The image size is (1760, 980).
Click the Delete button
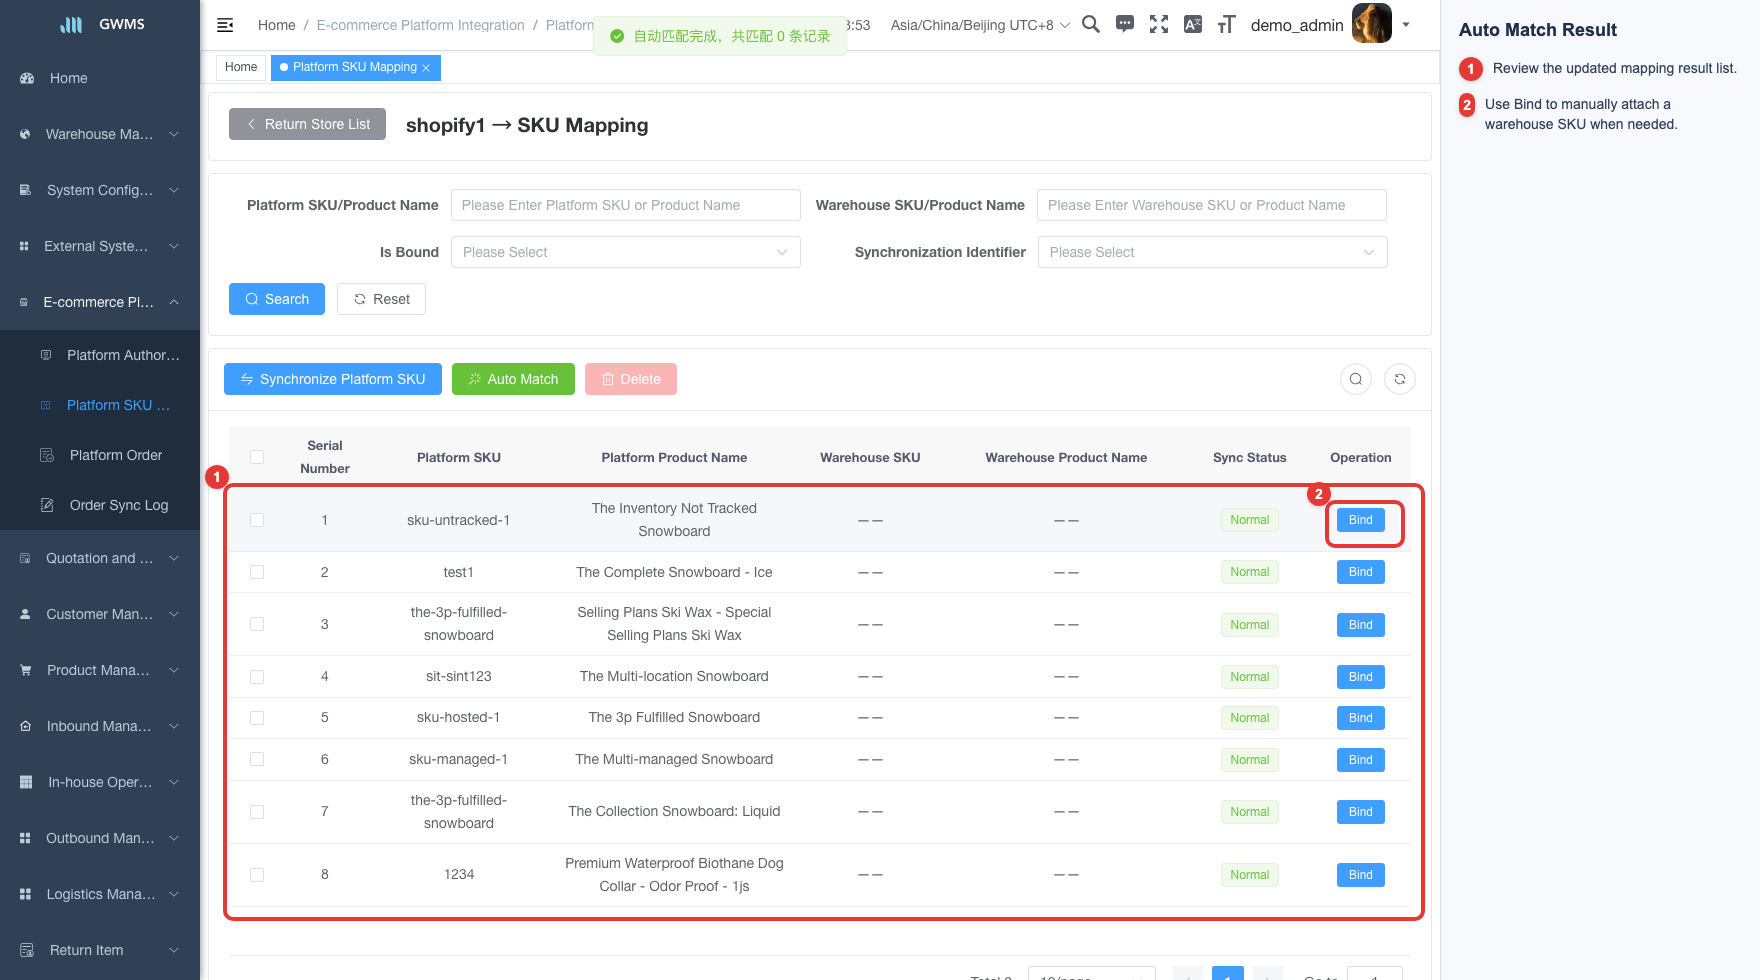(x=631, y=379)
